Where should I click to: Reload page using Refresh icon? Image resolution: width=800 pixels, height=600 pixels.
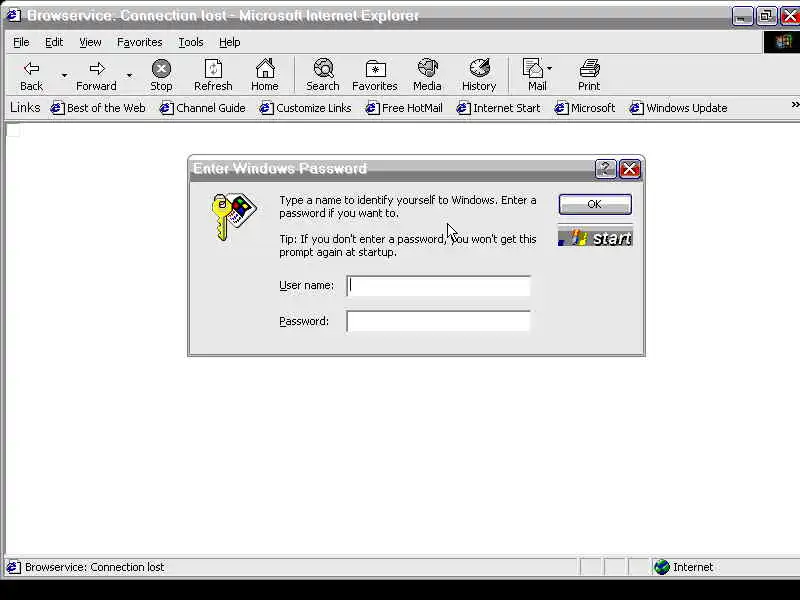click(x=213, y=69)
